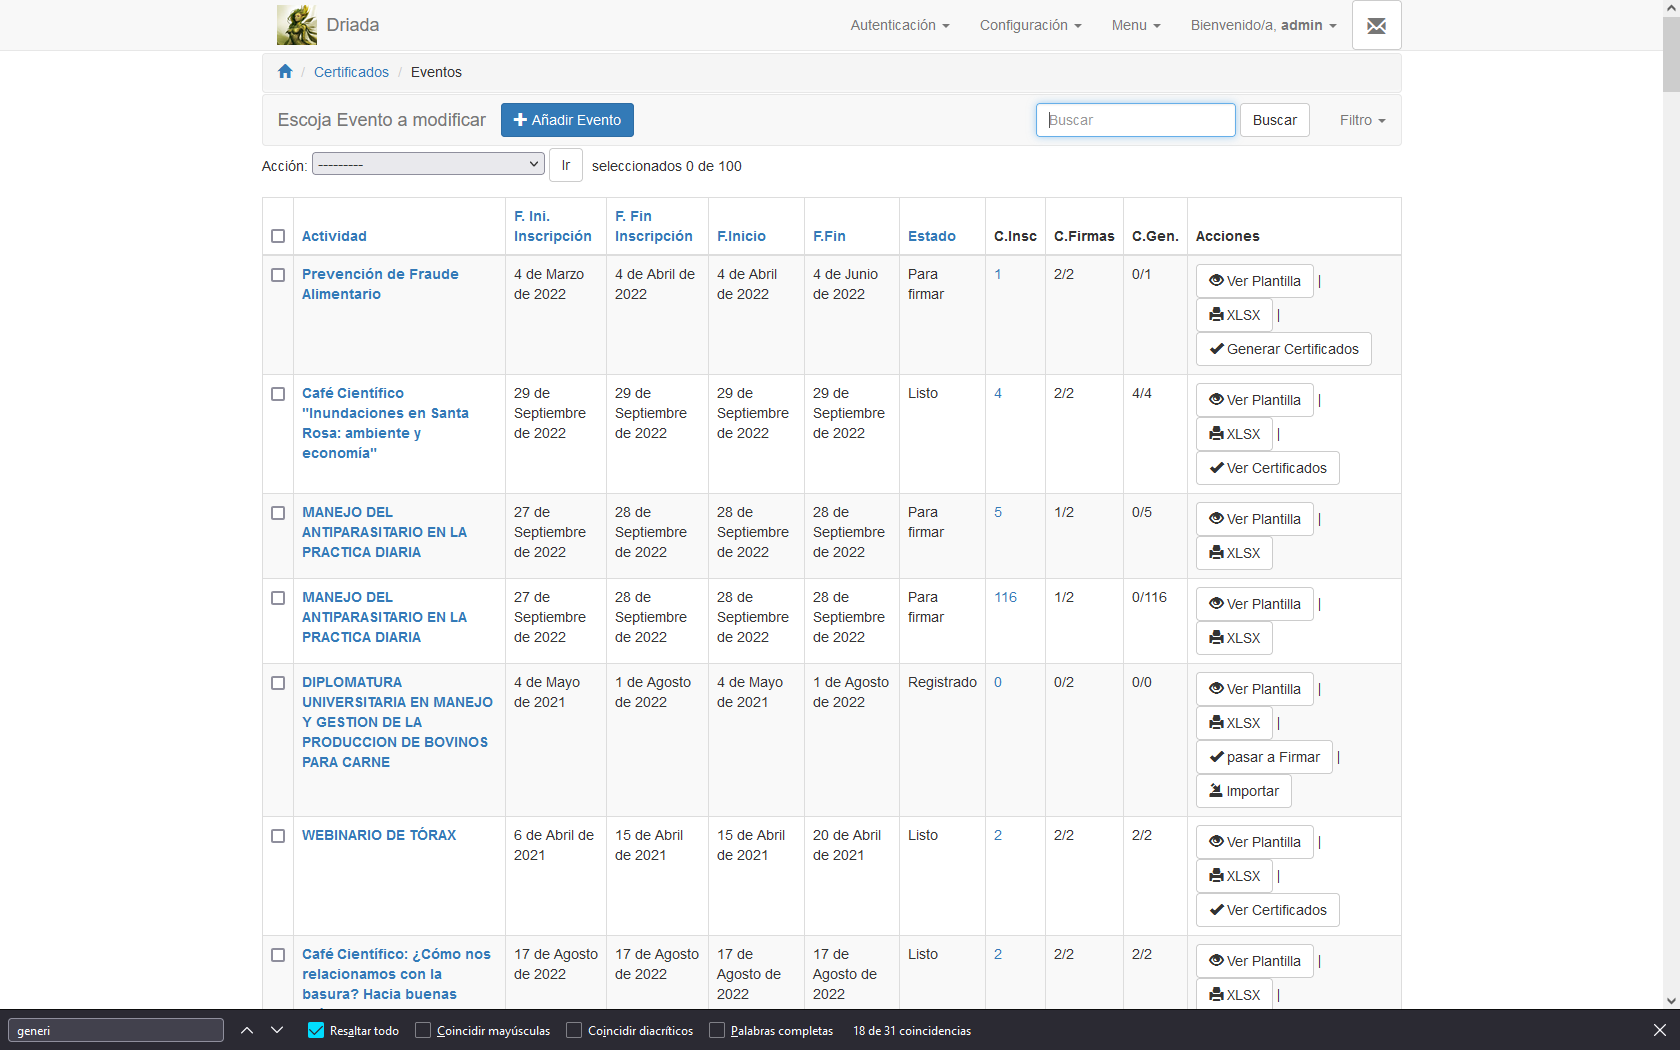Open the envelope messages icon
The width and height of the screenshot is (1680, 1050).
coord(1376,25)
